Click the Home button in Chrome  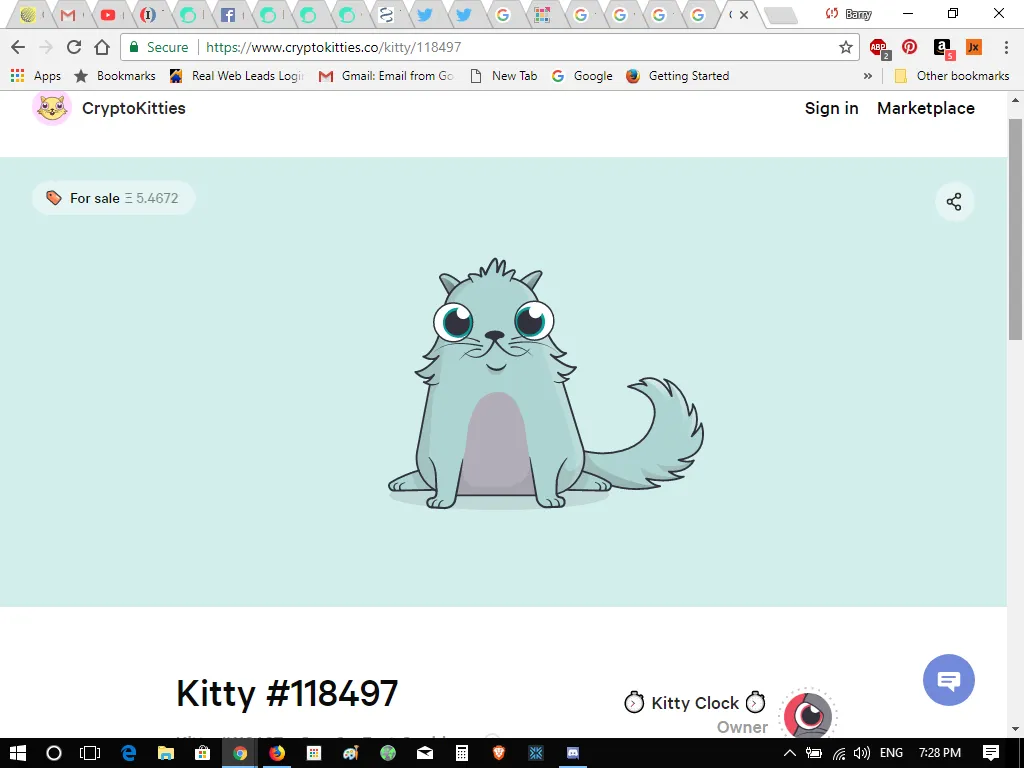pyautogui.click(x=102, y=47)
